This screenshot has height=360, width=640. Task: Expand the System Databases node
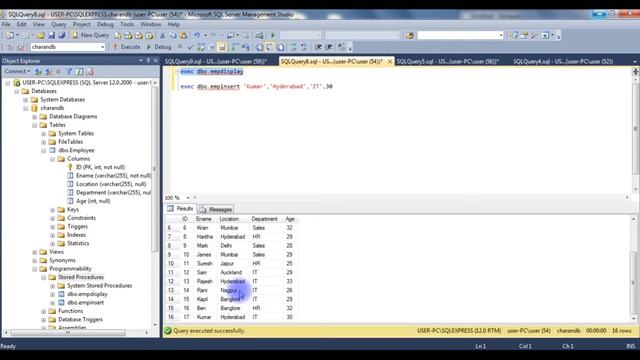coord(26,100)
